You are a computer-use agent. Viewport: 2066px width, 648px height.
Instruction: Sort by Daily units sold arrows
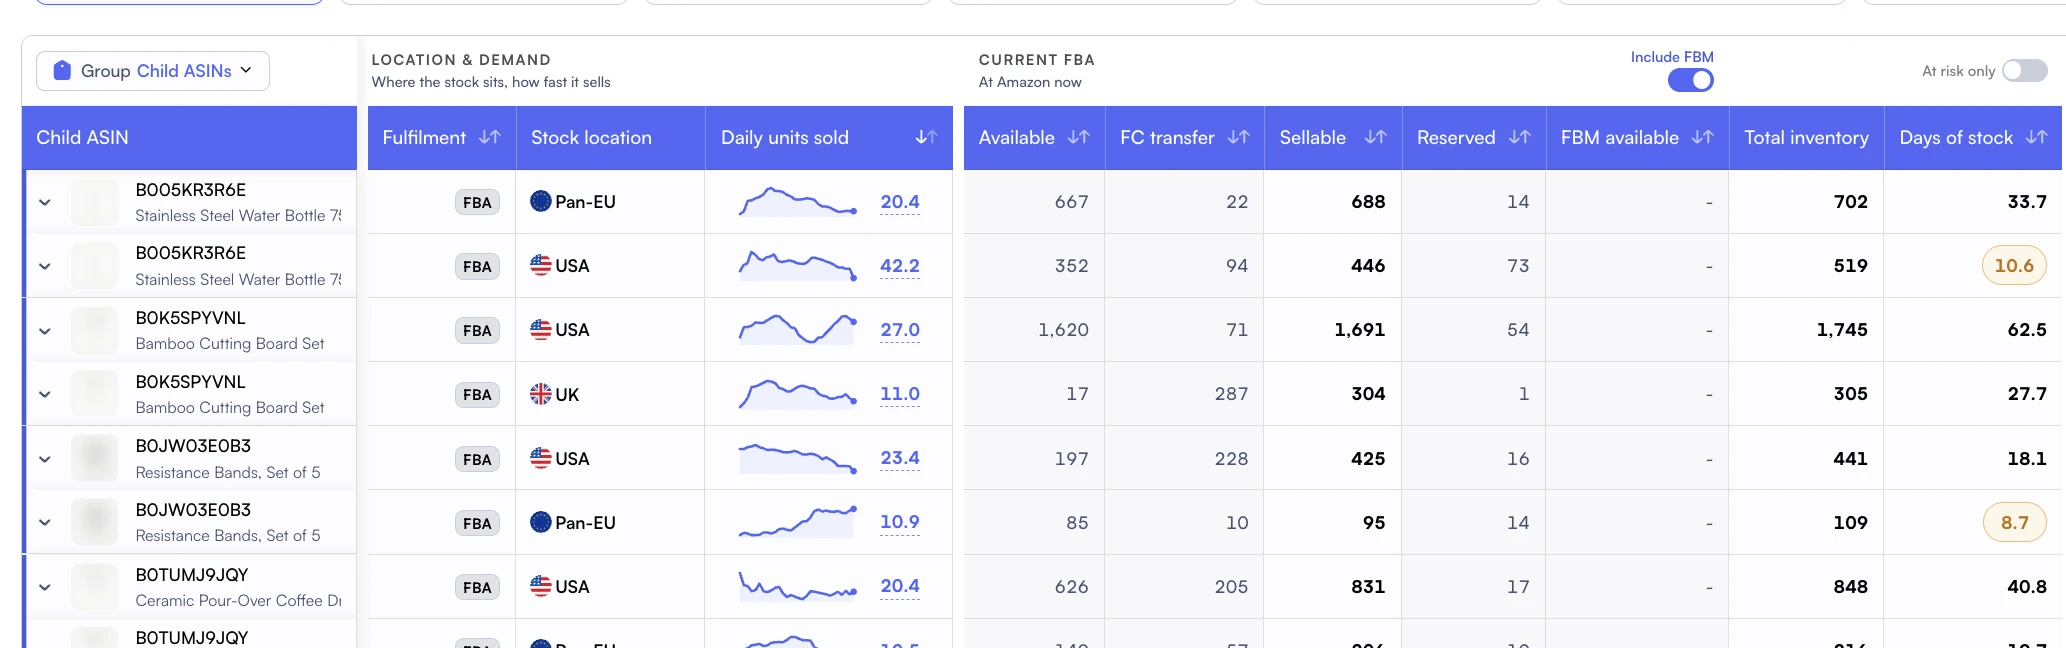click(926, 137)
